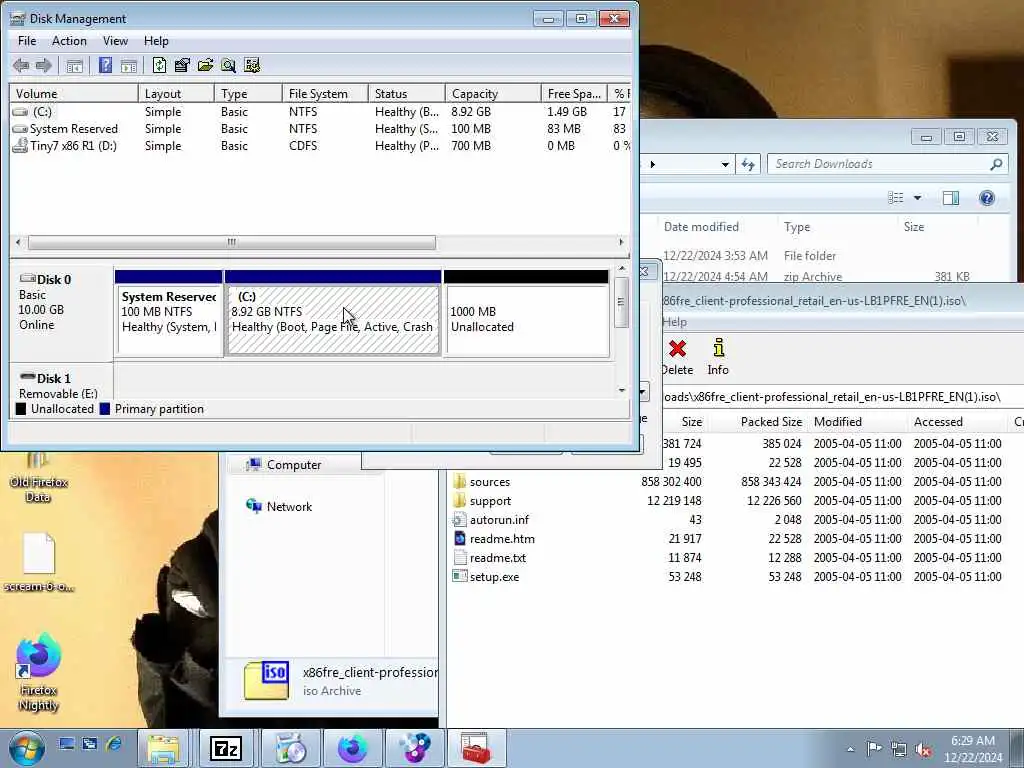Select the 1000 MB Unallocated space block
The image size is (1024, 768).
(526, 313)
